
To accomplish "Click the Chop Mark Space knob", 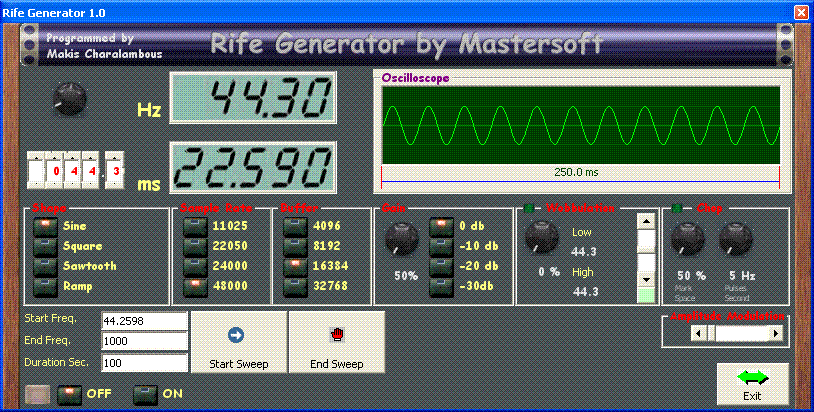I will click(685, 237).
